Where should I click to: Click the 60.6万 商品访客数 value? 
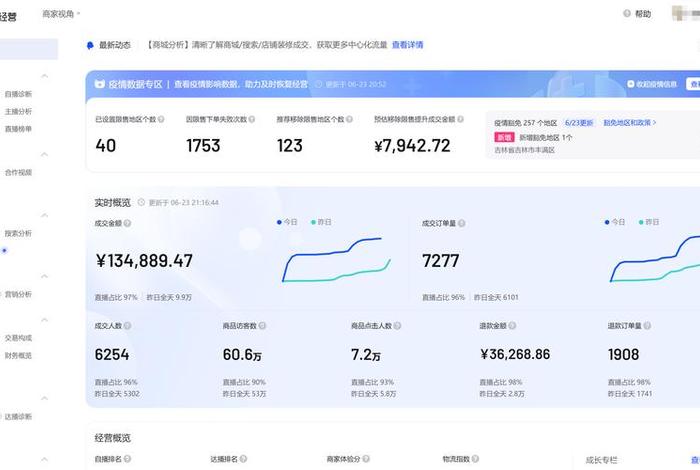242,354
